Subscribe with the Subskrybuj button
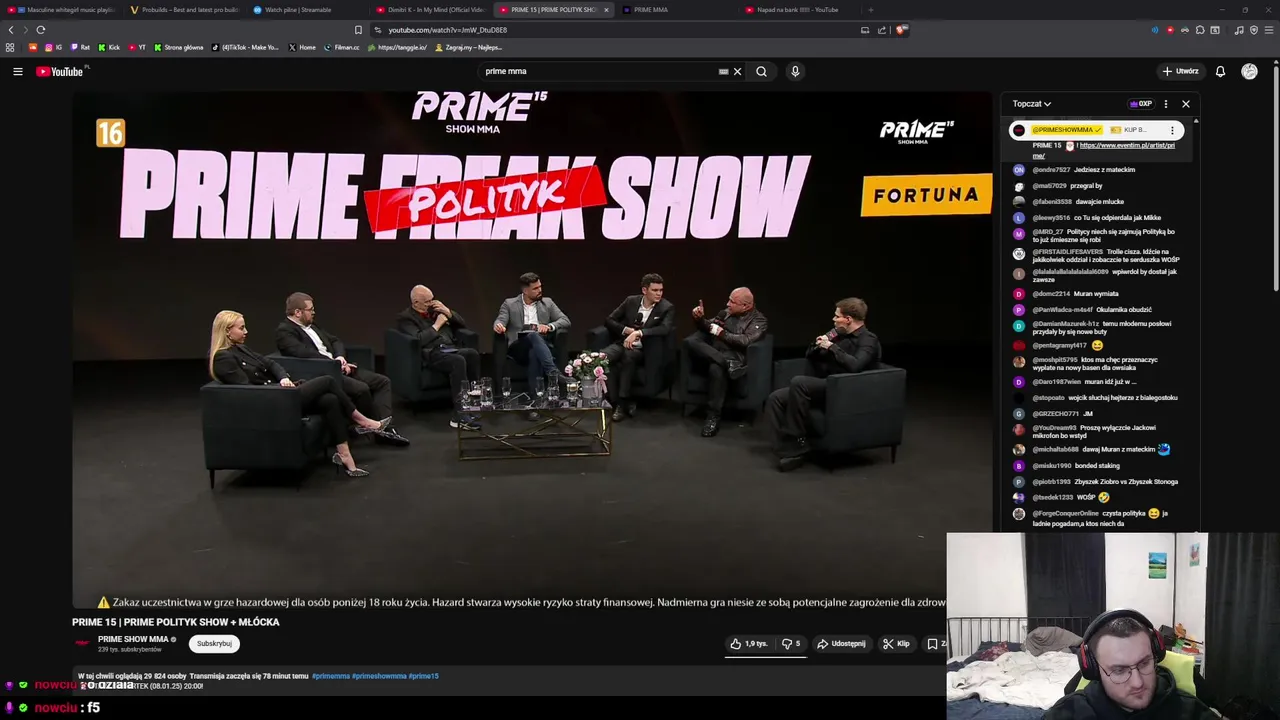 tap(214, 644)
